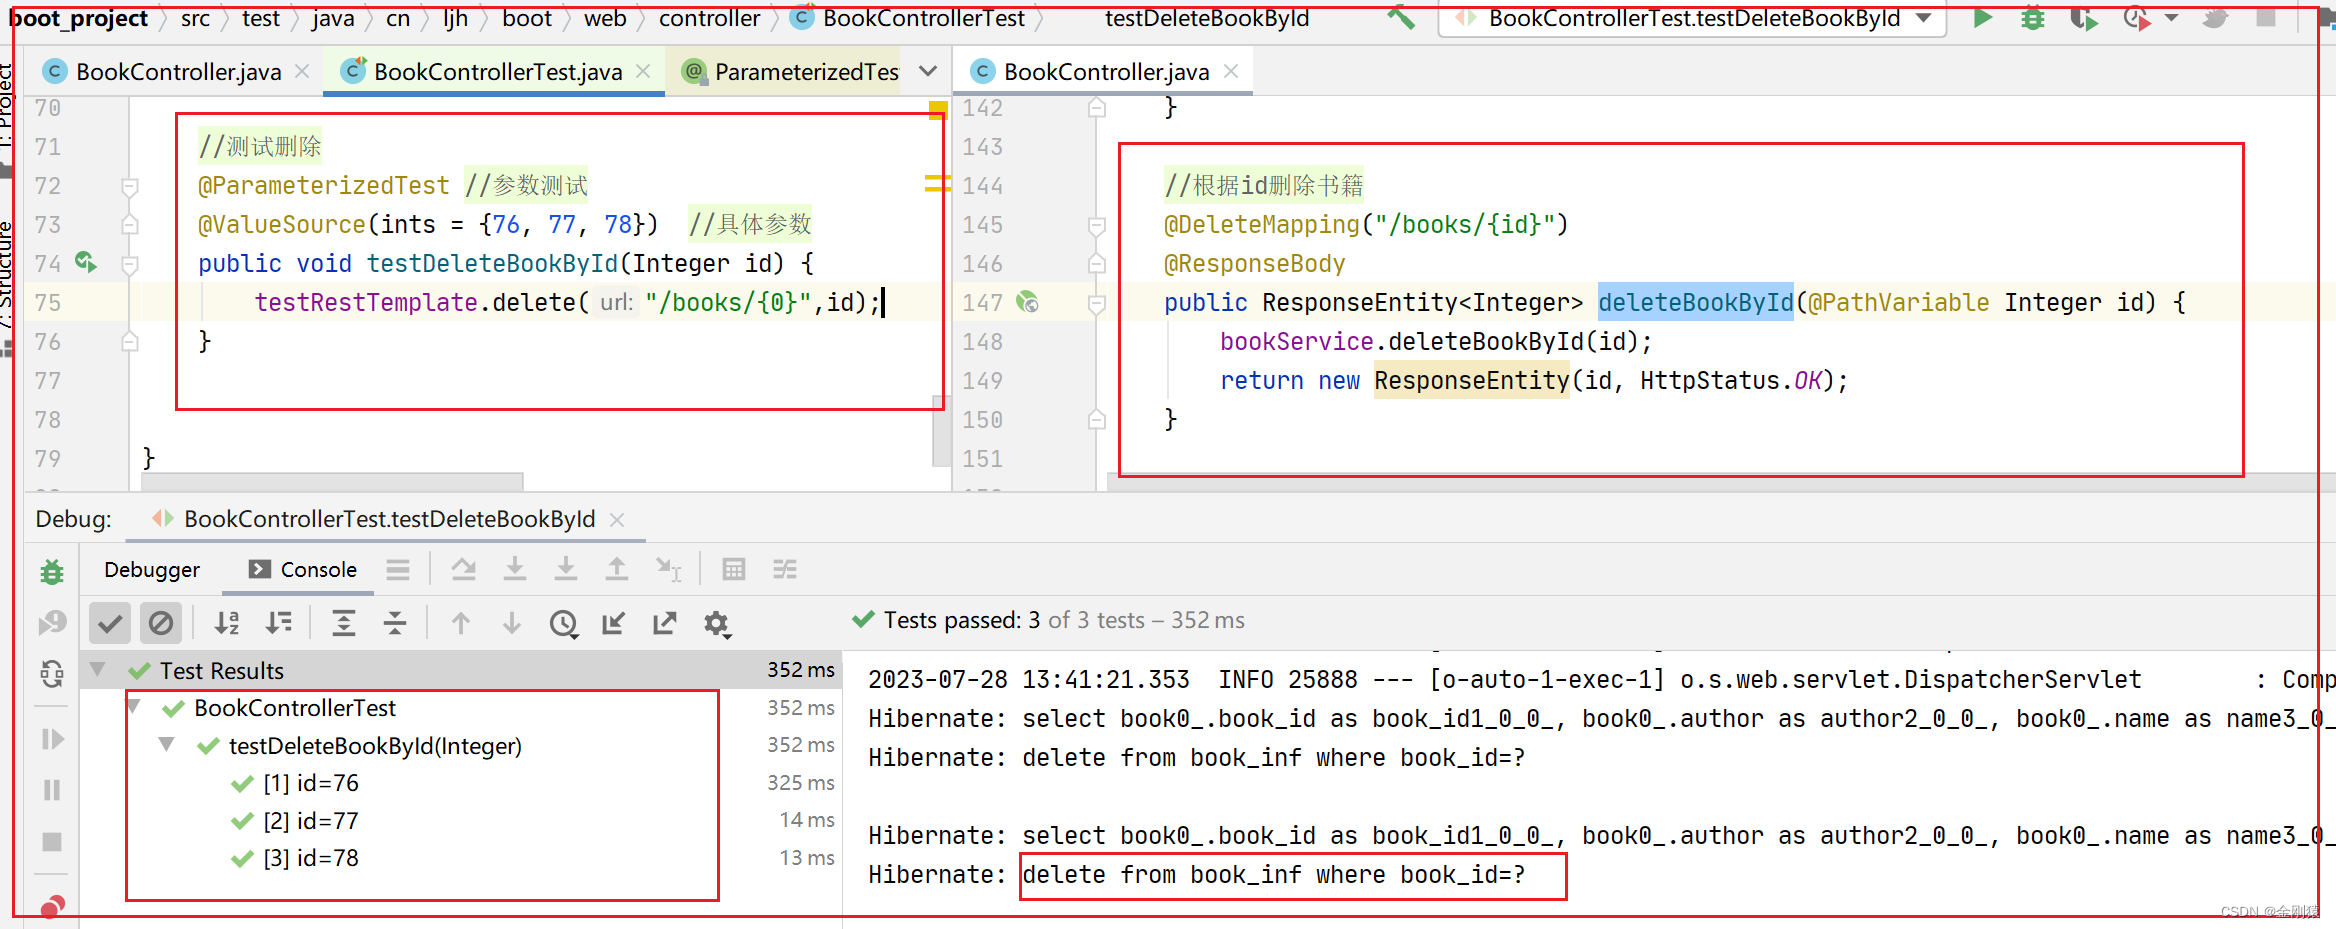Image resolution: width=2336 pixels, height=929 pixels.
Task: Click the Step Into icon
Action: pos(566,570)
